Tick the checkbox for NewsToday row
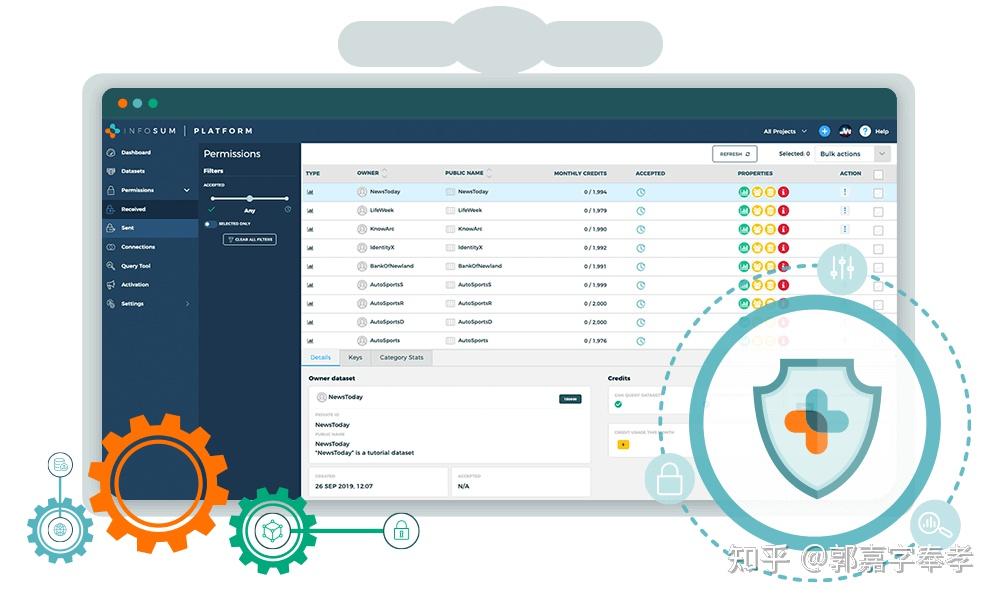The width and height of the screenshot is (1000, 600). (x=878, y=193)
